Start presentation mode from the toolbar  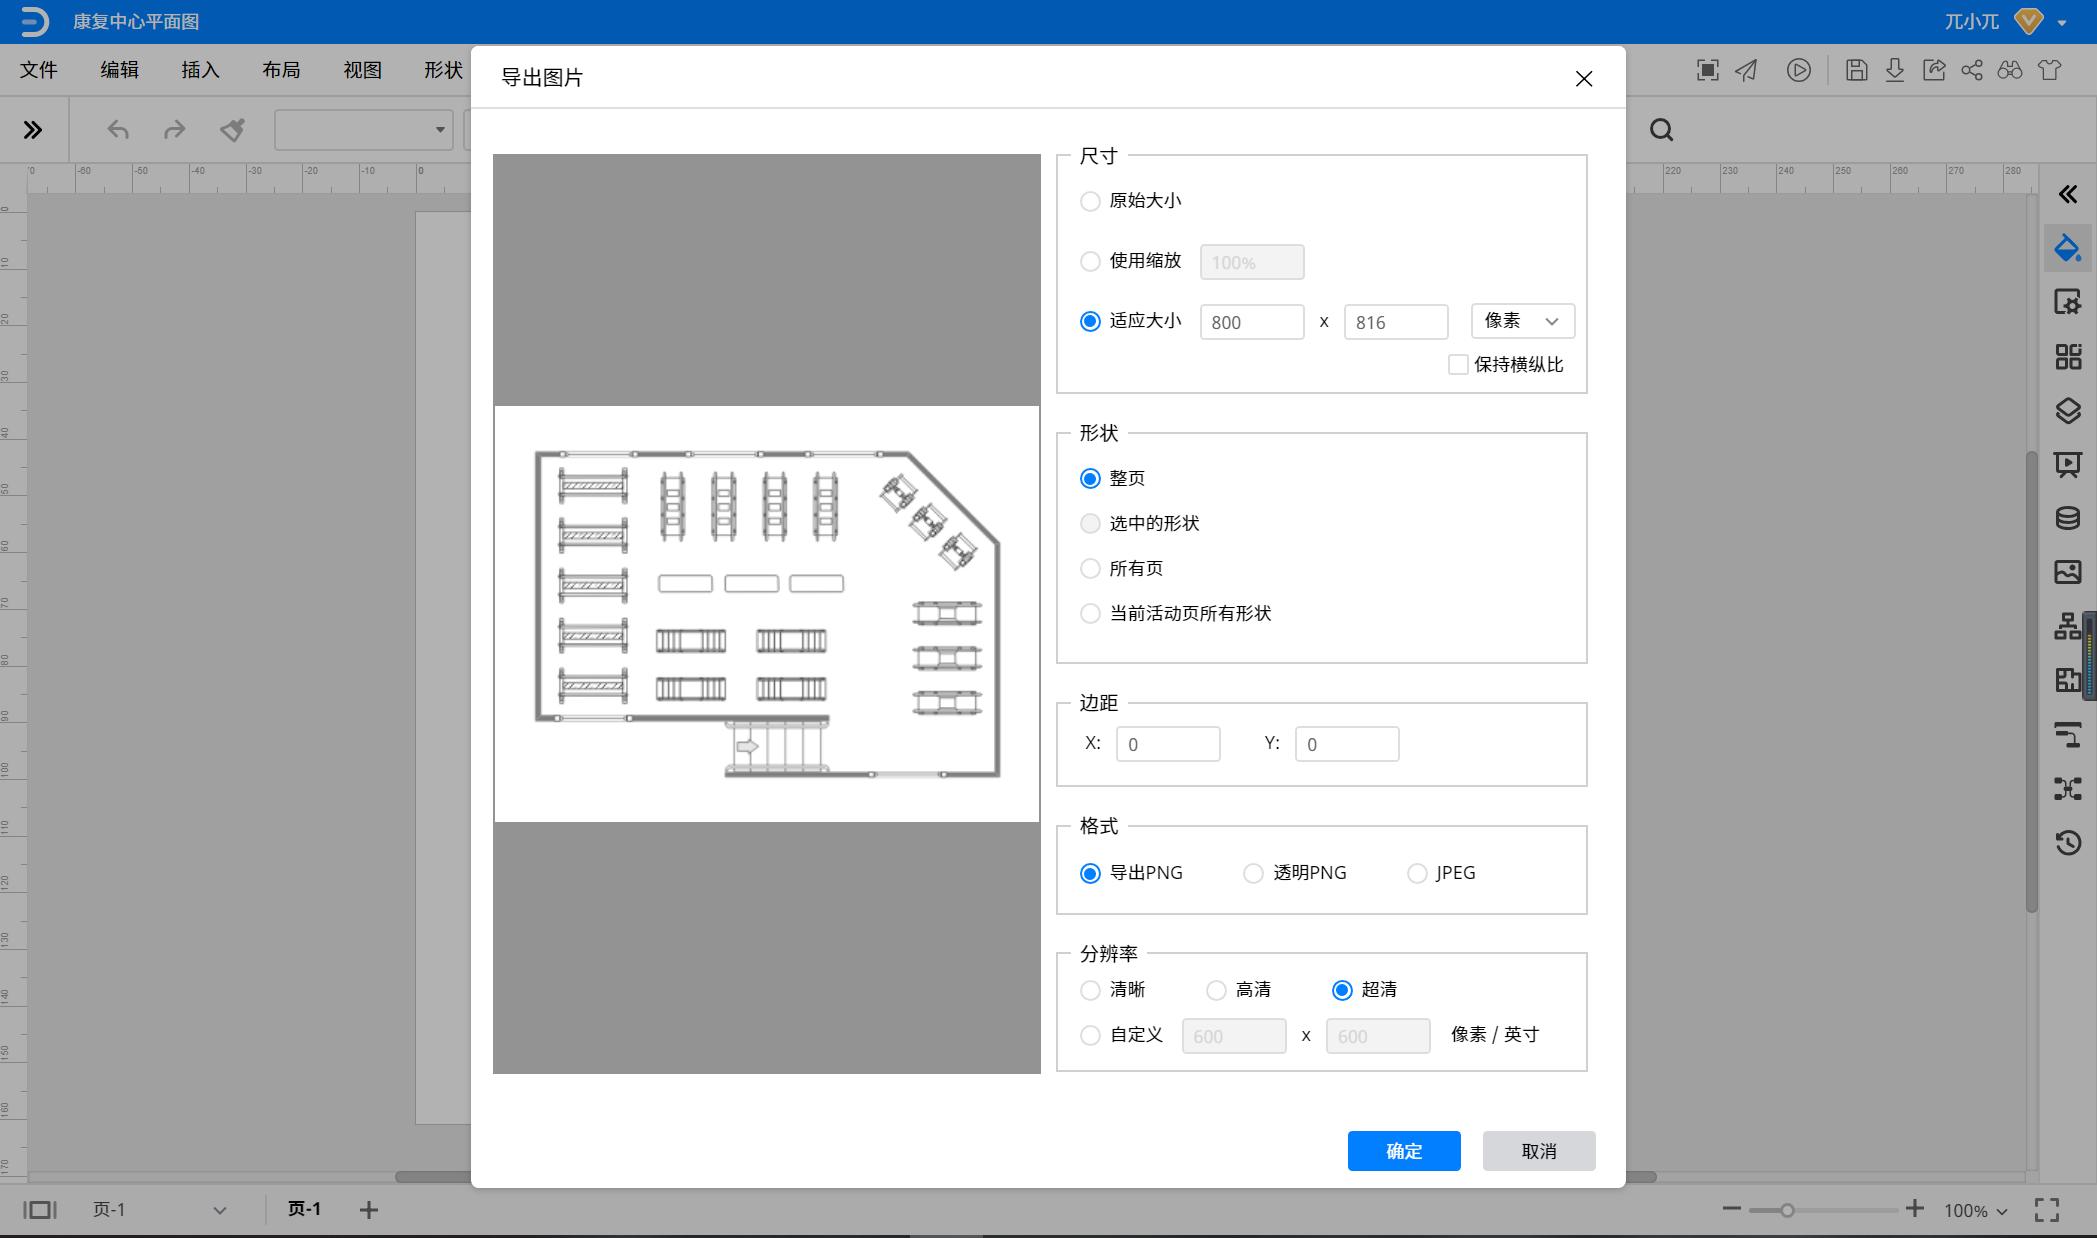pyautogui.click(x=1798, y=70)
